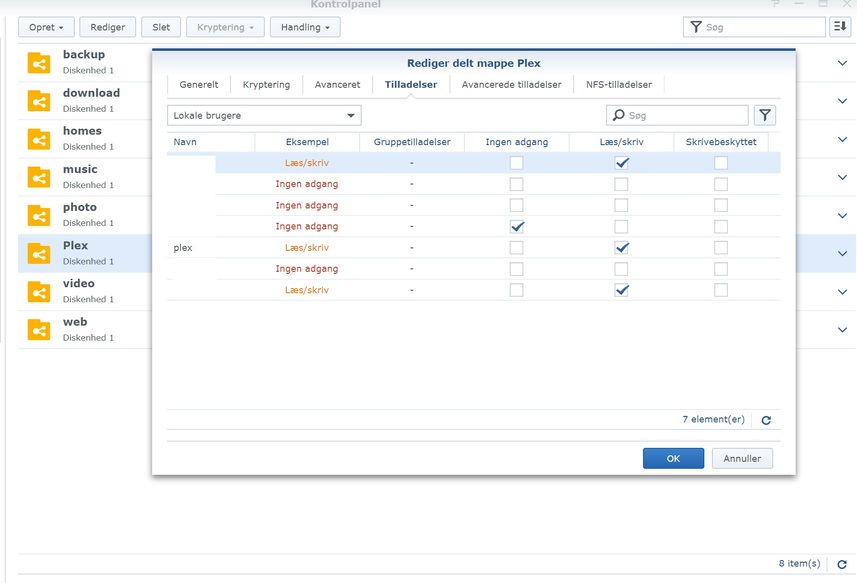Click the photo shared folder icon
This screenshot has width=857, height=583.
39,216
